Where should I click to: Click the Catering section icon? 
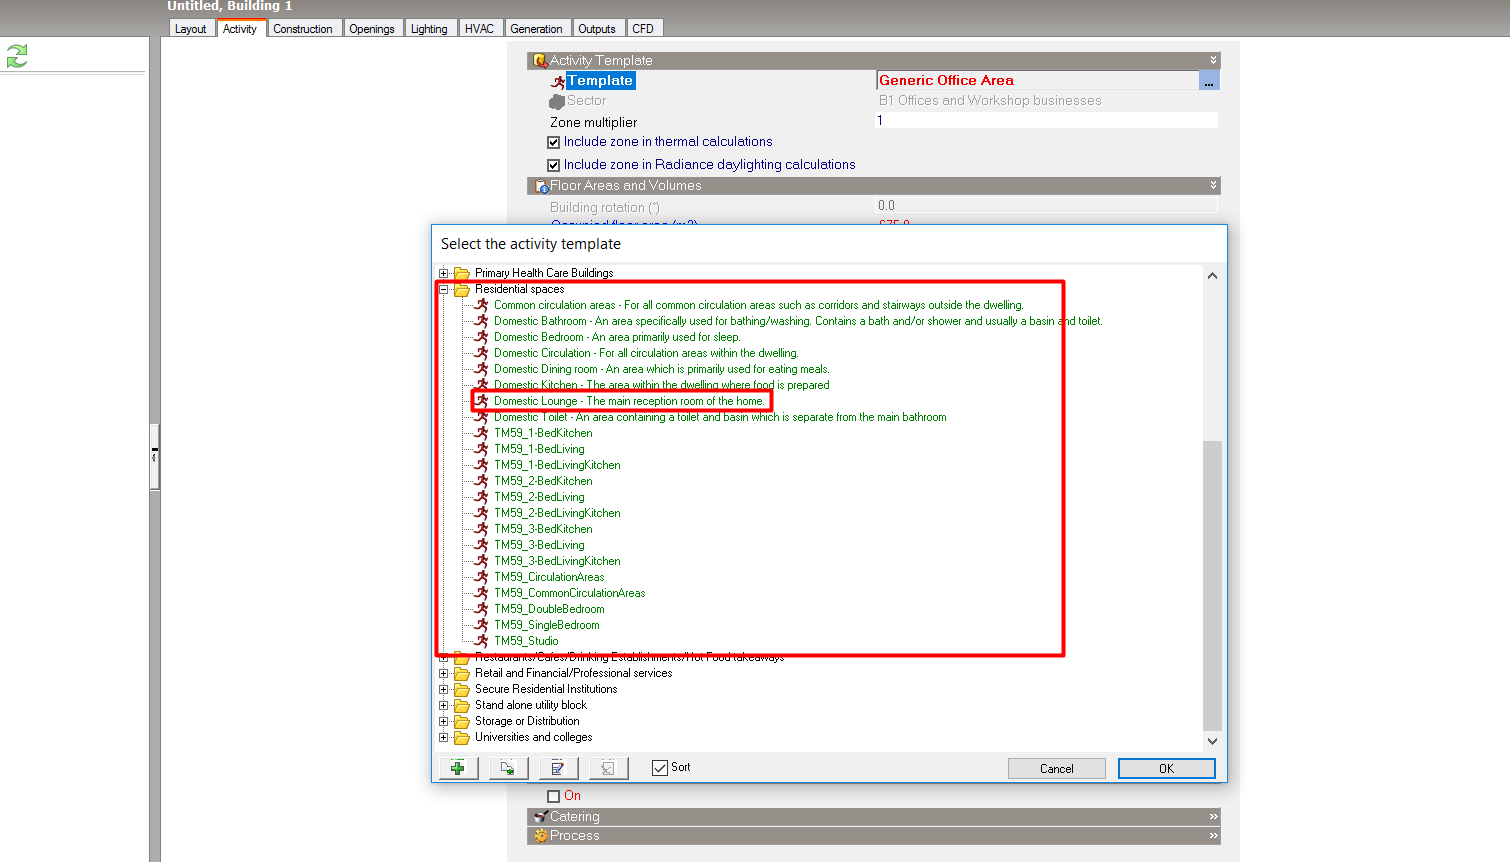(x=541, y=817)
